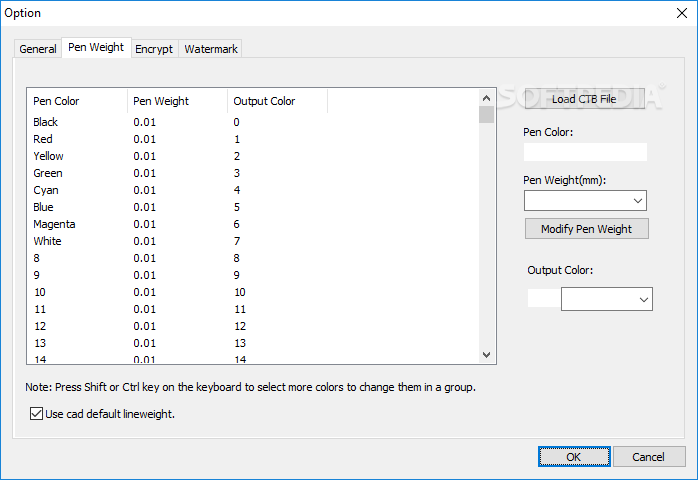Screen dimensions: 698x480
Task: Click the Pen Color display field
Action: [x=585, y=152]
